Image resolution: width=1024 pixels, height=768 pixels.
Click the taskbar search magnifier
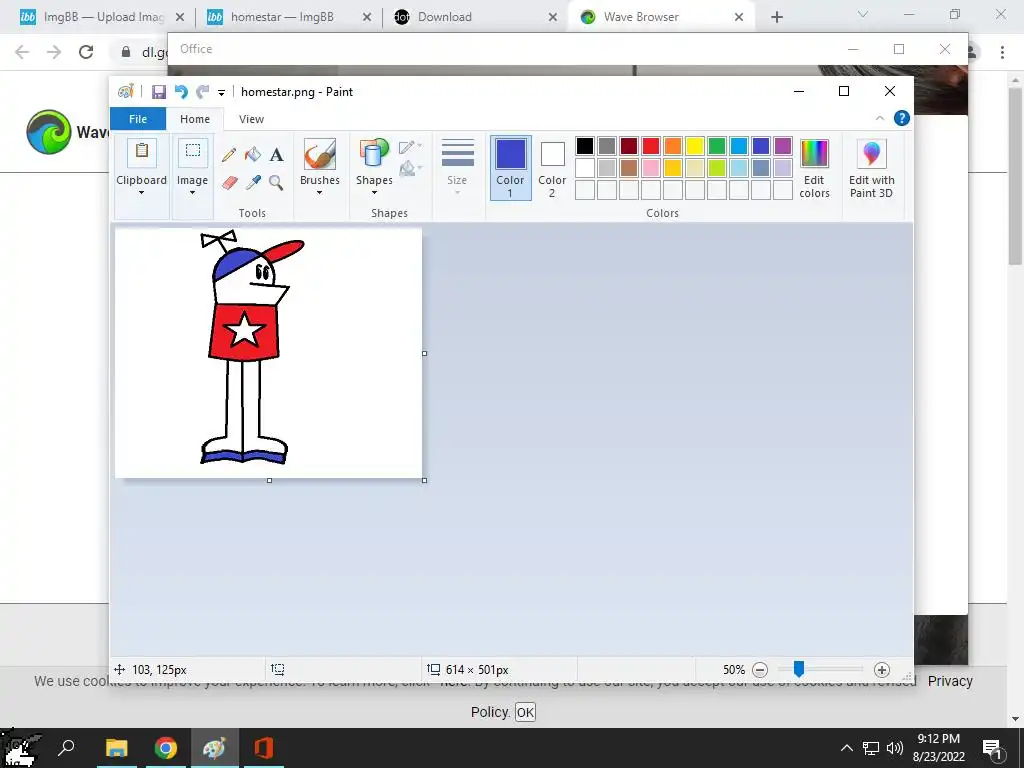click(66, 748)
